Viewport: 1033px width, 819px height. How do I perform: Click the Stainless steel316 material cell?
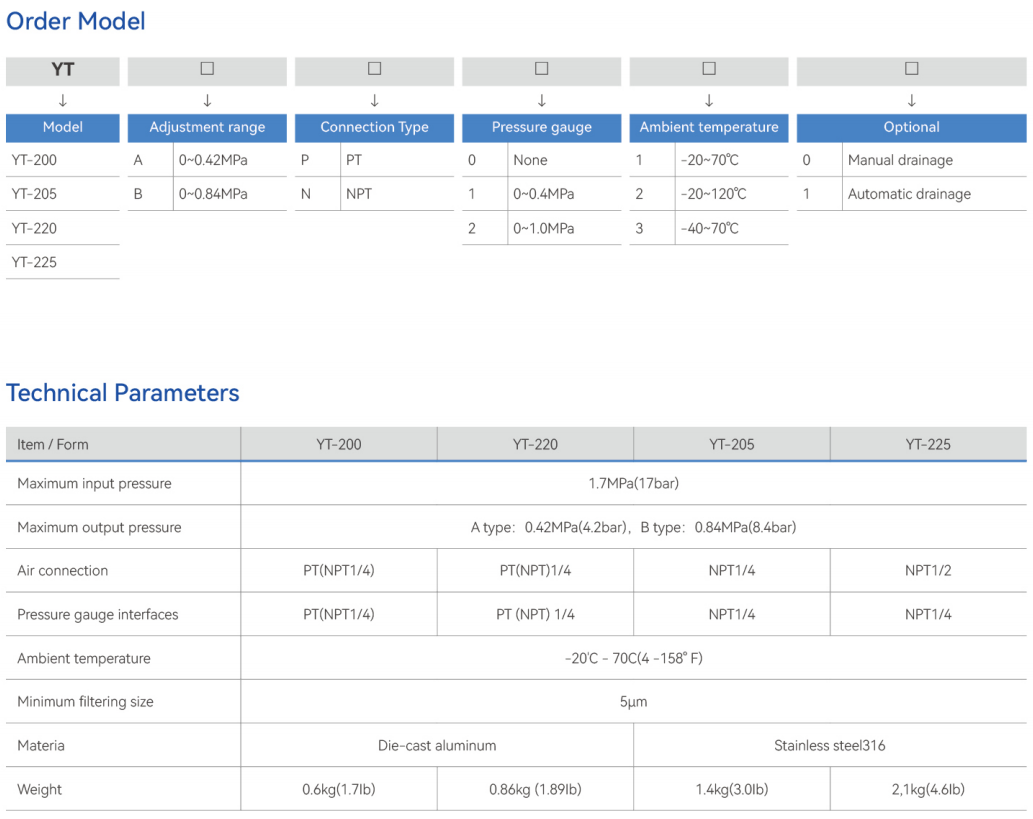click(x=829, y=745)
